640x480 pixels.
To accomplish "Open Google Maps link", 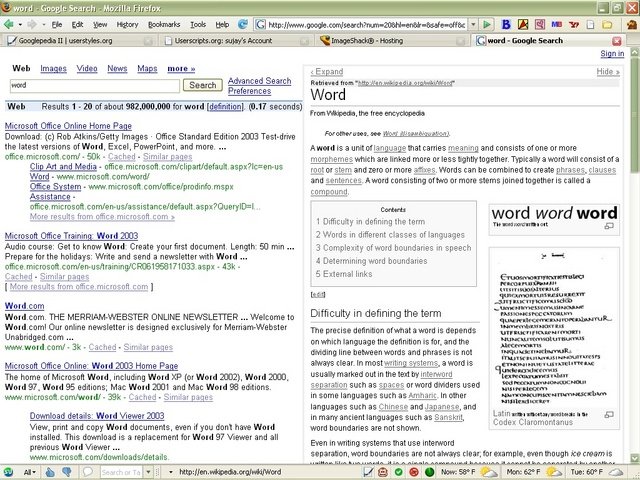I will coord(147,69).
